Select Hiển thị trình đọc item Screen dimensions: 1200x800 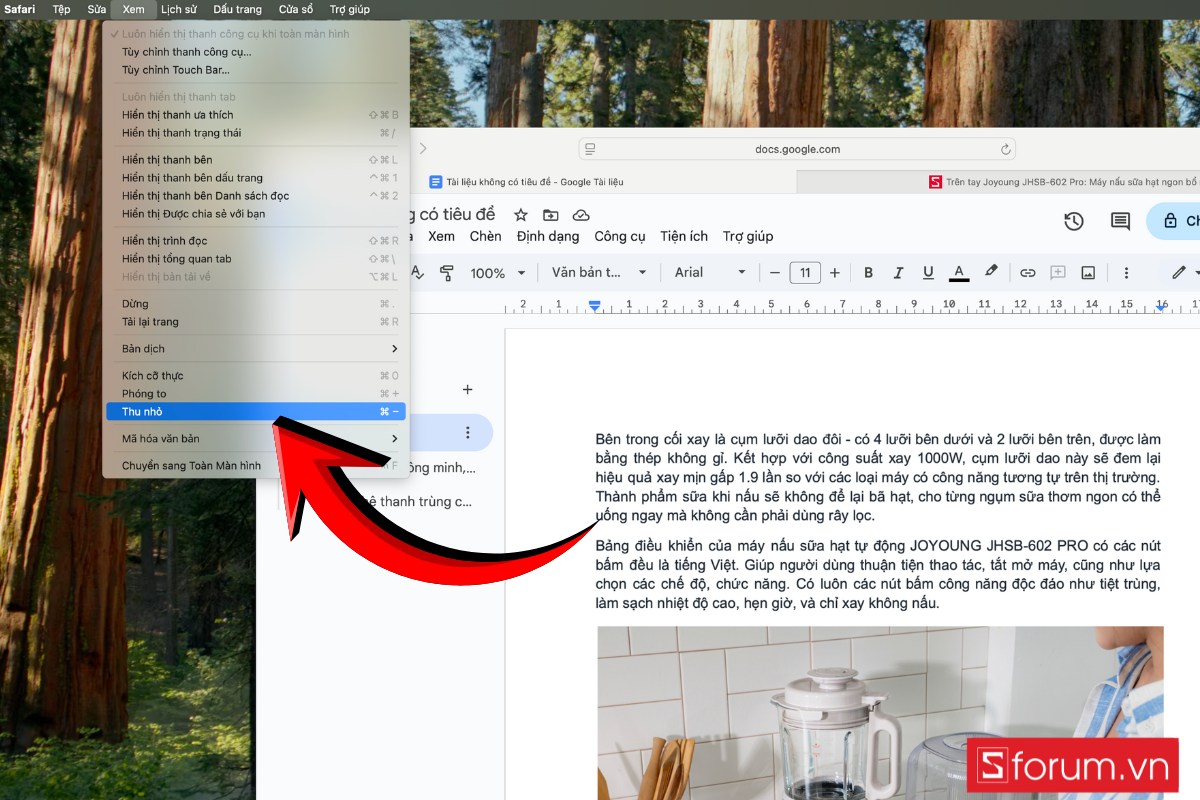tap(256, 240)
